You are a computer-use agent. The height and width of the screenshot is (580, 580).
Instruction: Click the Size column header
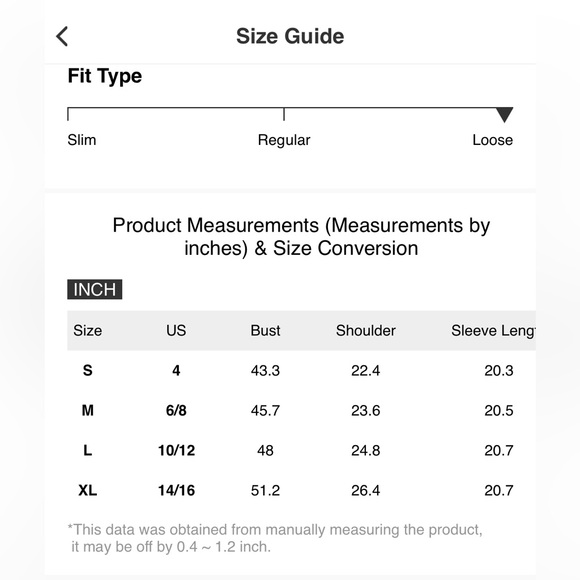(x=88, y=330)
